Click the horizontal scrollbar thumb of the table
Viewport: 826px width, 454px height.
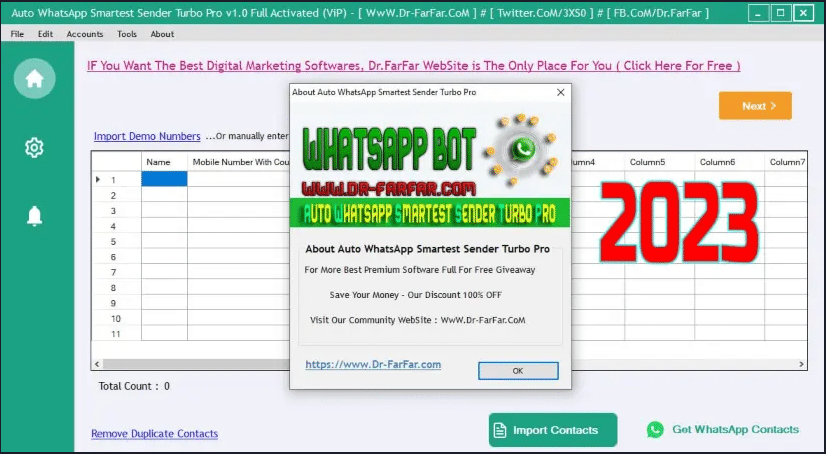pos(196,364)
